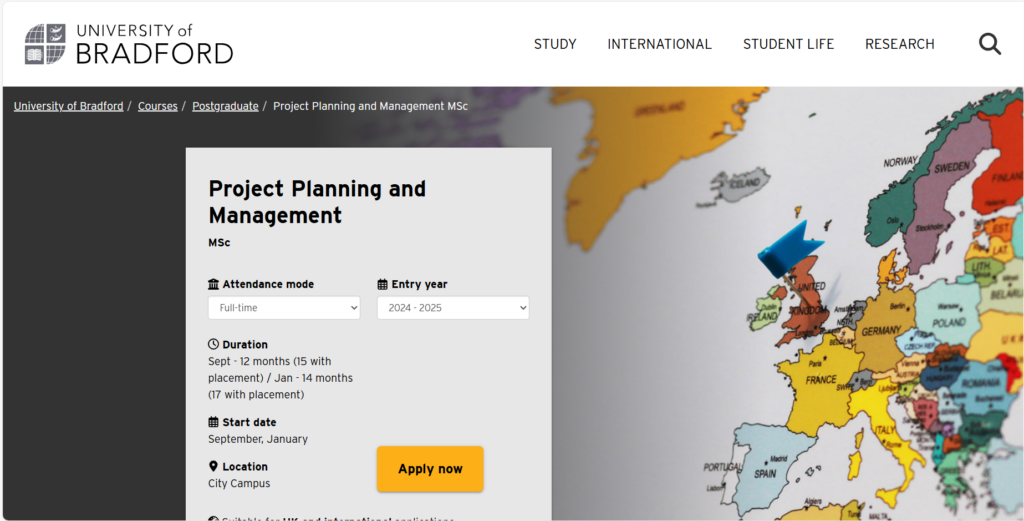
Task: Open the Attendance mode Full-time dropdown
Action: [x=284, y=308]
